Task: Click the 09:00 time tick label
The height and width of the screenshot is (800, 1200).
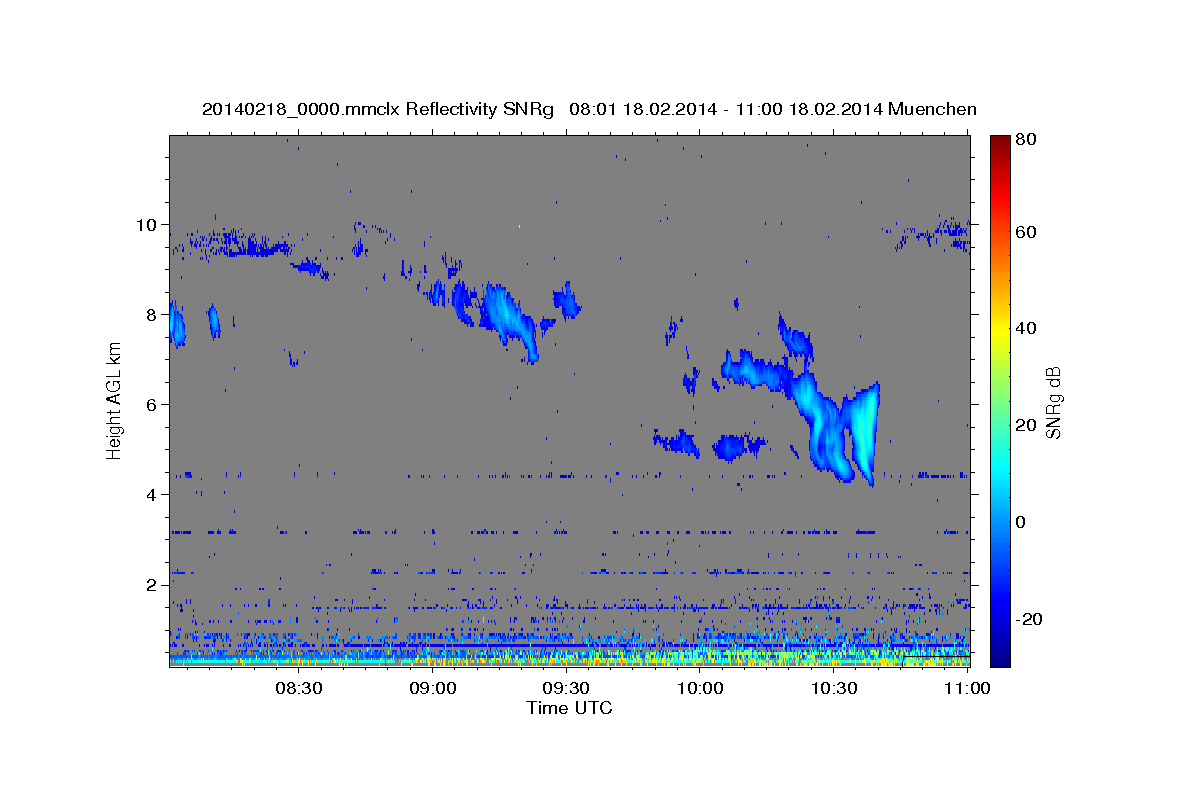Action: pyautogui.click(x=432, y=688)
